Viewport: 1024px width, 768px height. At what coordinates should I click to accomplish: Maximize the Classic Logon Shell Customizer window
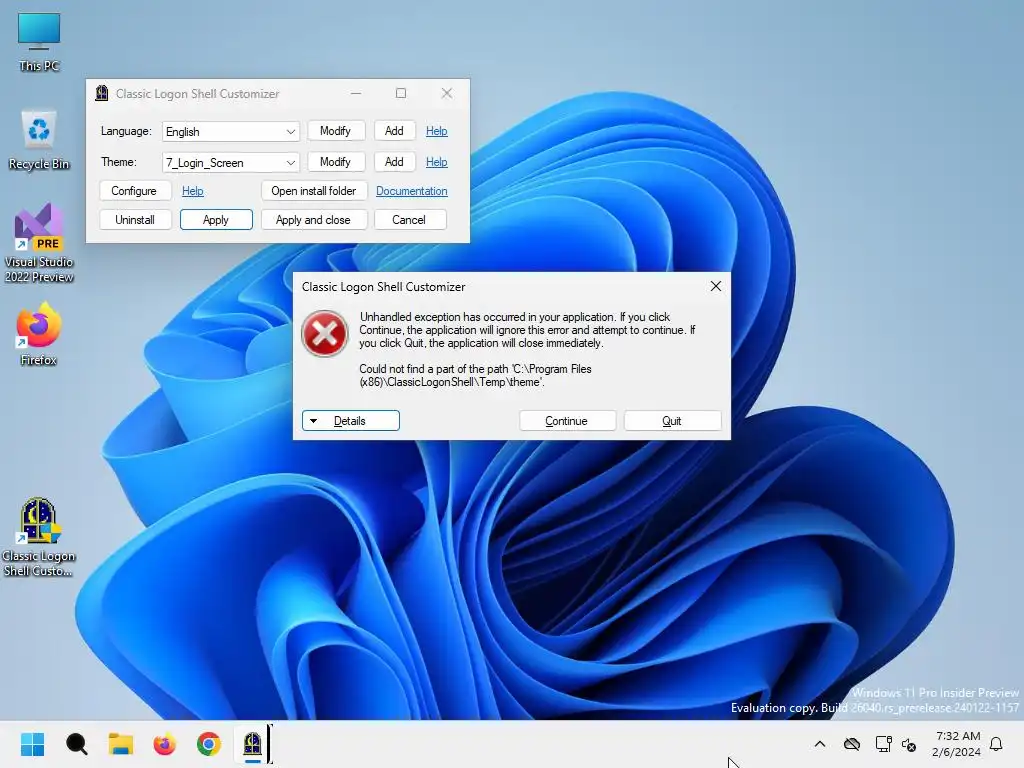(401, 93)
